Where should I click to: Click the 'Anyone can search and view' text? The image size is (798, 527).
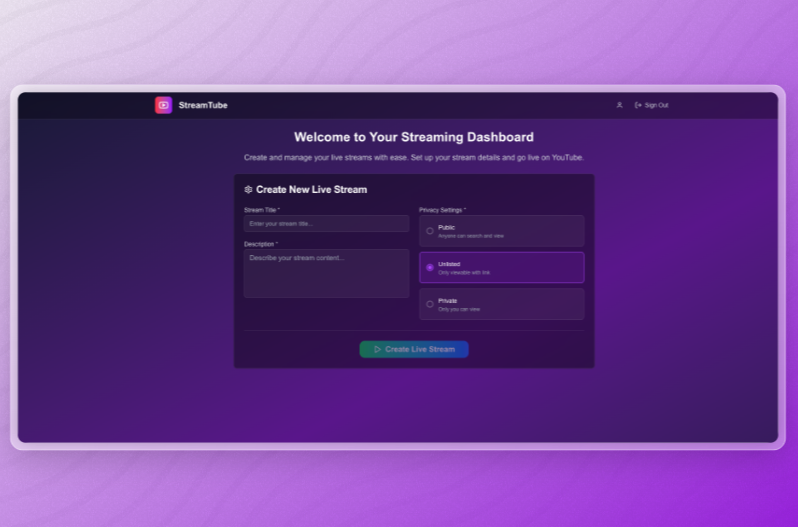[471, 236]
